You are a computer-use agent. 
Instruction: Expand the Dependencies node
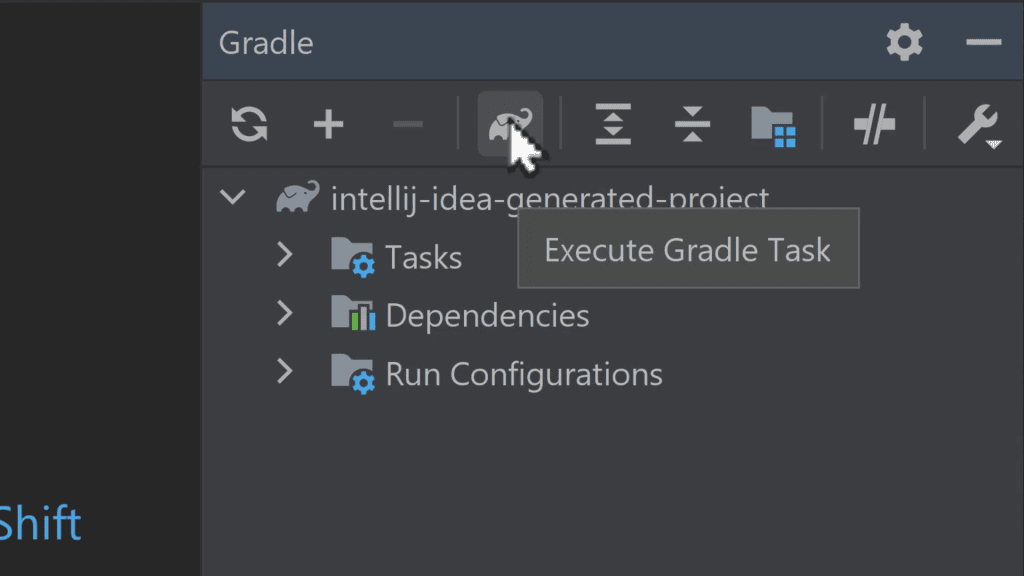(285, 314)
